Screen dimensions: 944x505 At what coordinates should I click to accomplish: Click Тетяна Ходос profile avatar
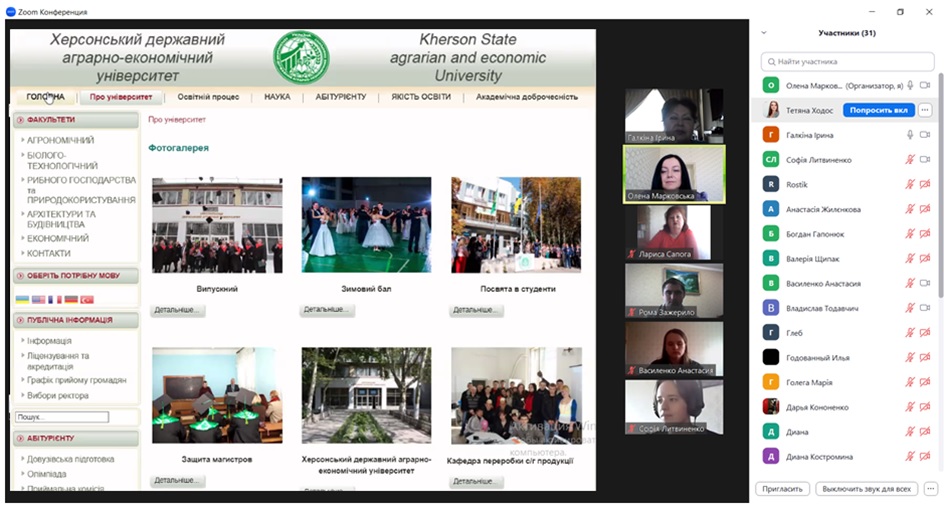coord(771,110)
